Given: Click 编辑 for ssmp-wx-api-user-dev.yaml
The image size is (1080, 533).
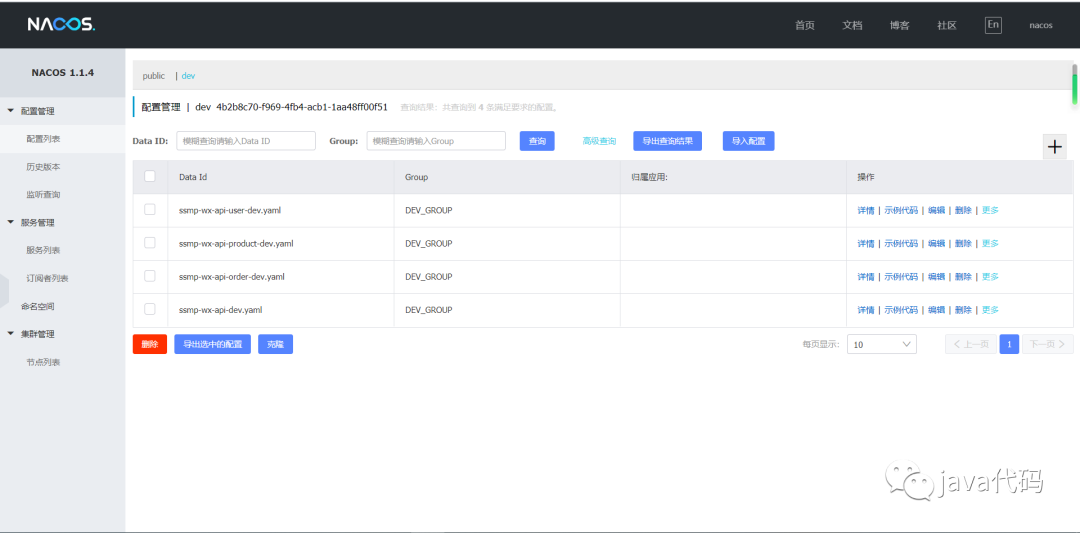Looking at the screenshot, I should (x=936, y=211).
